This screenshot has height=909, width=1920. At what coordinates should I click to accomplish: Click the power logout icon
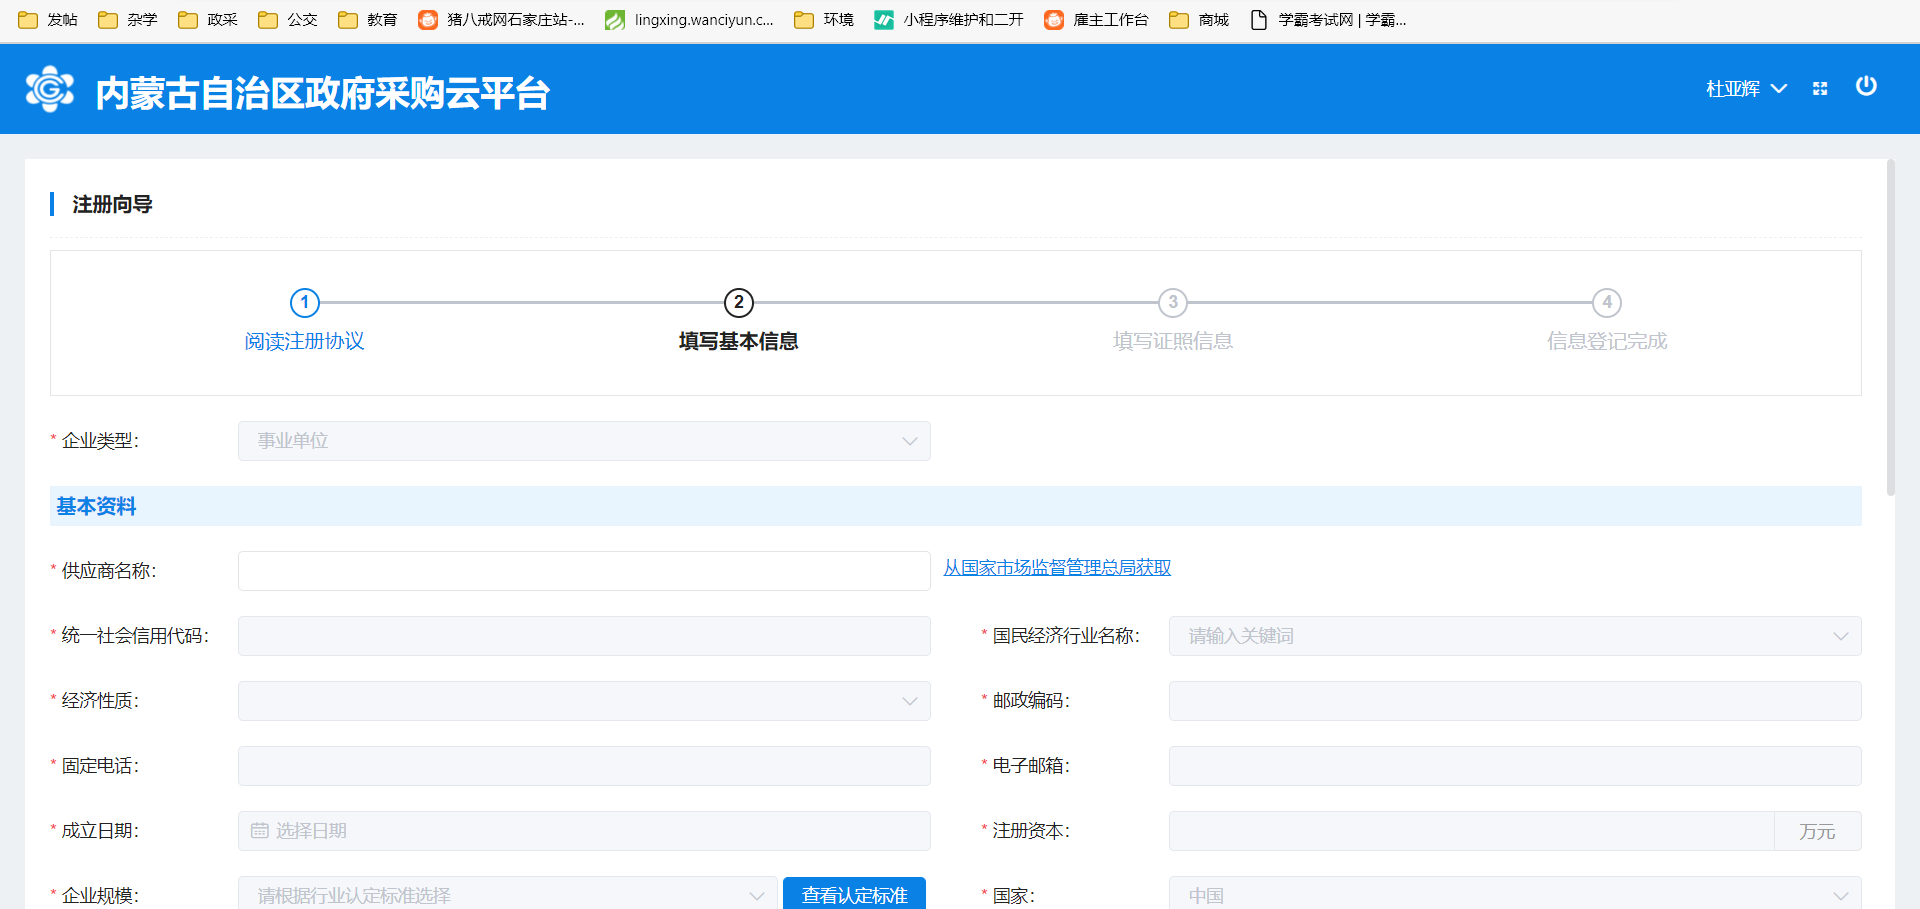[x=1866, y=86]
